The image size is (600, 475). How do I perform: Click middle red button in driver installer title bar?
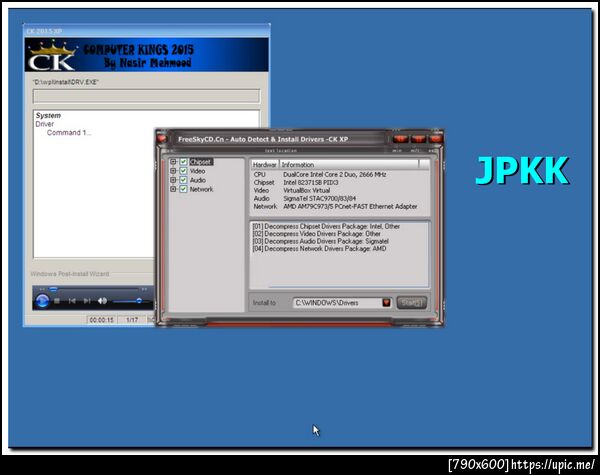(x=418, y=139)
